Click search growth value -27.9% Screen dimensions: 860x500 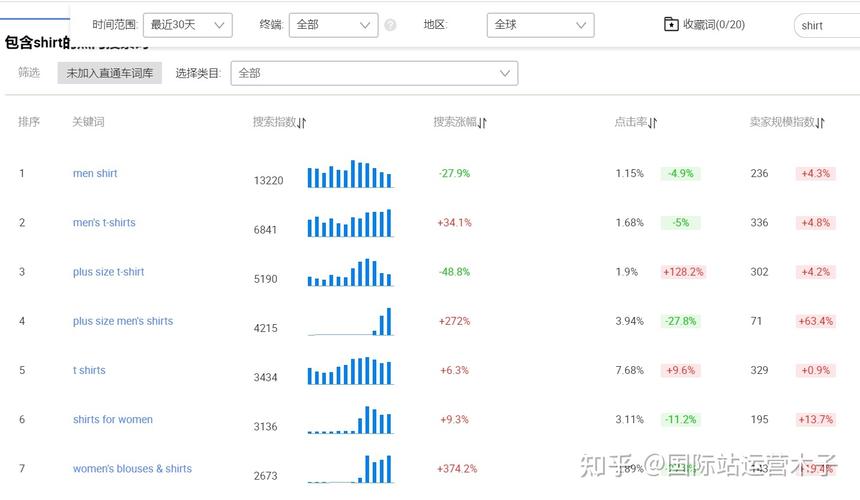pyautogui.click(x=454, y=173)
